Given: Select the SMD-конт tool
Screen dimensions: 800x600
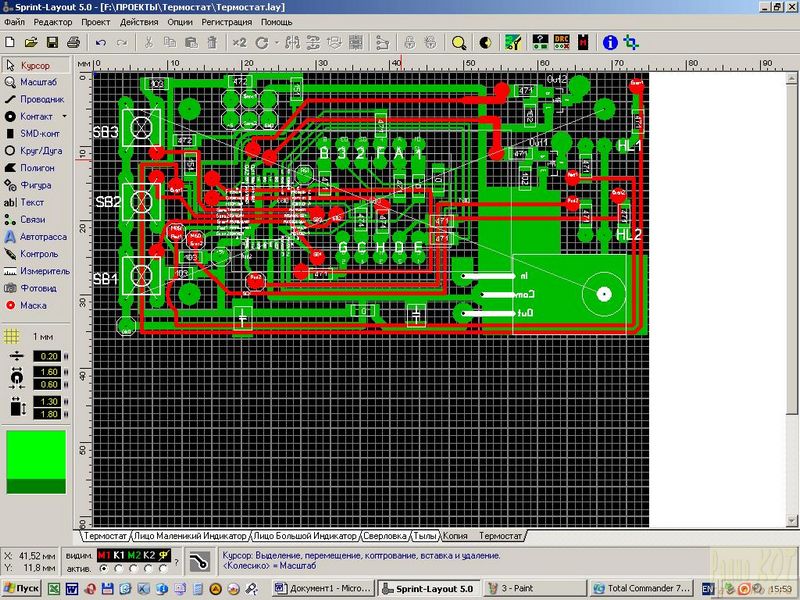Looking at the screenshot, I should pyautogui.click(x=36, y=134).
